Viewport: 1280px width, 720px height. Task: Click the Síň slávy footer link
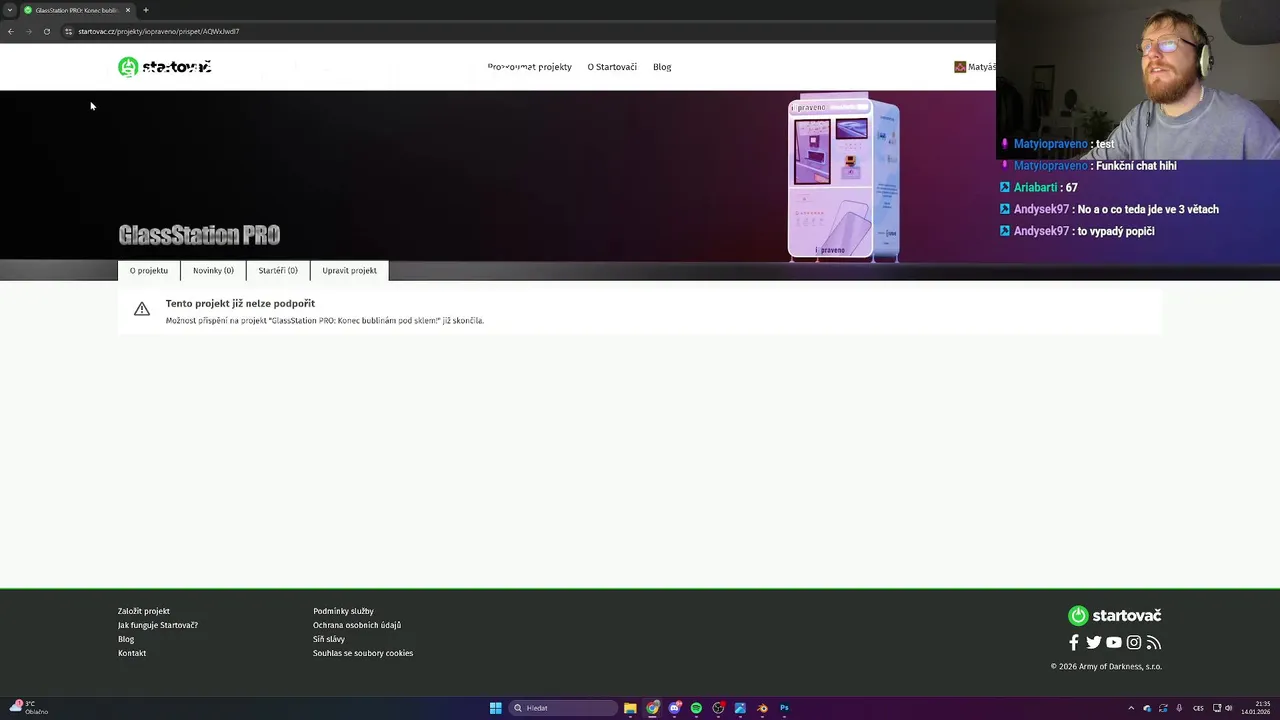(329, 639)
